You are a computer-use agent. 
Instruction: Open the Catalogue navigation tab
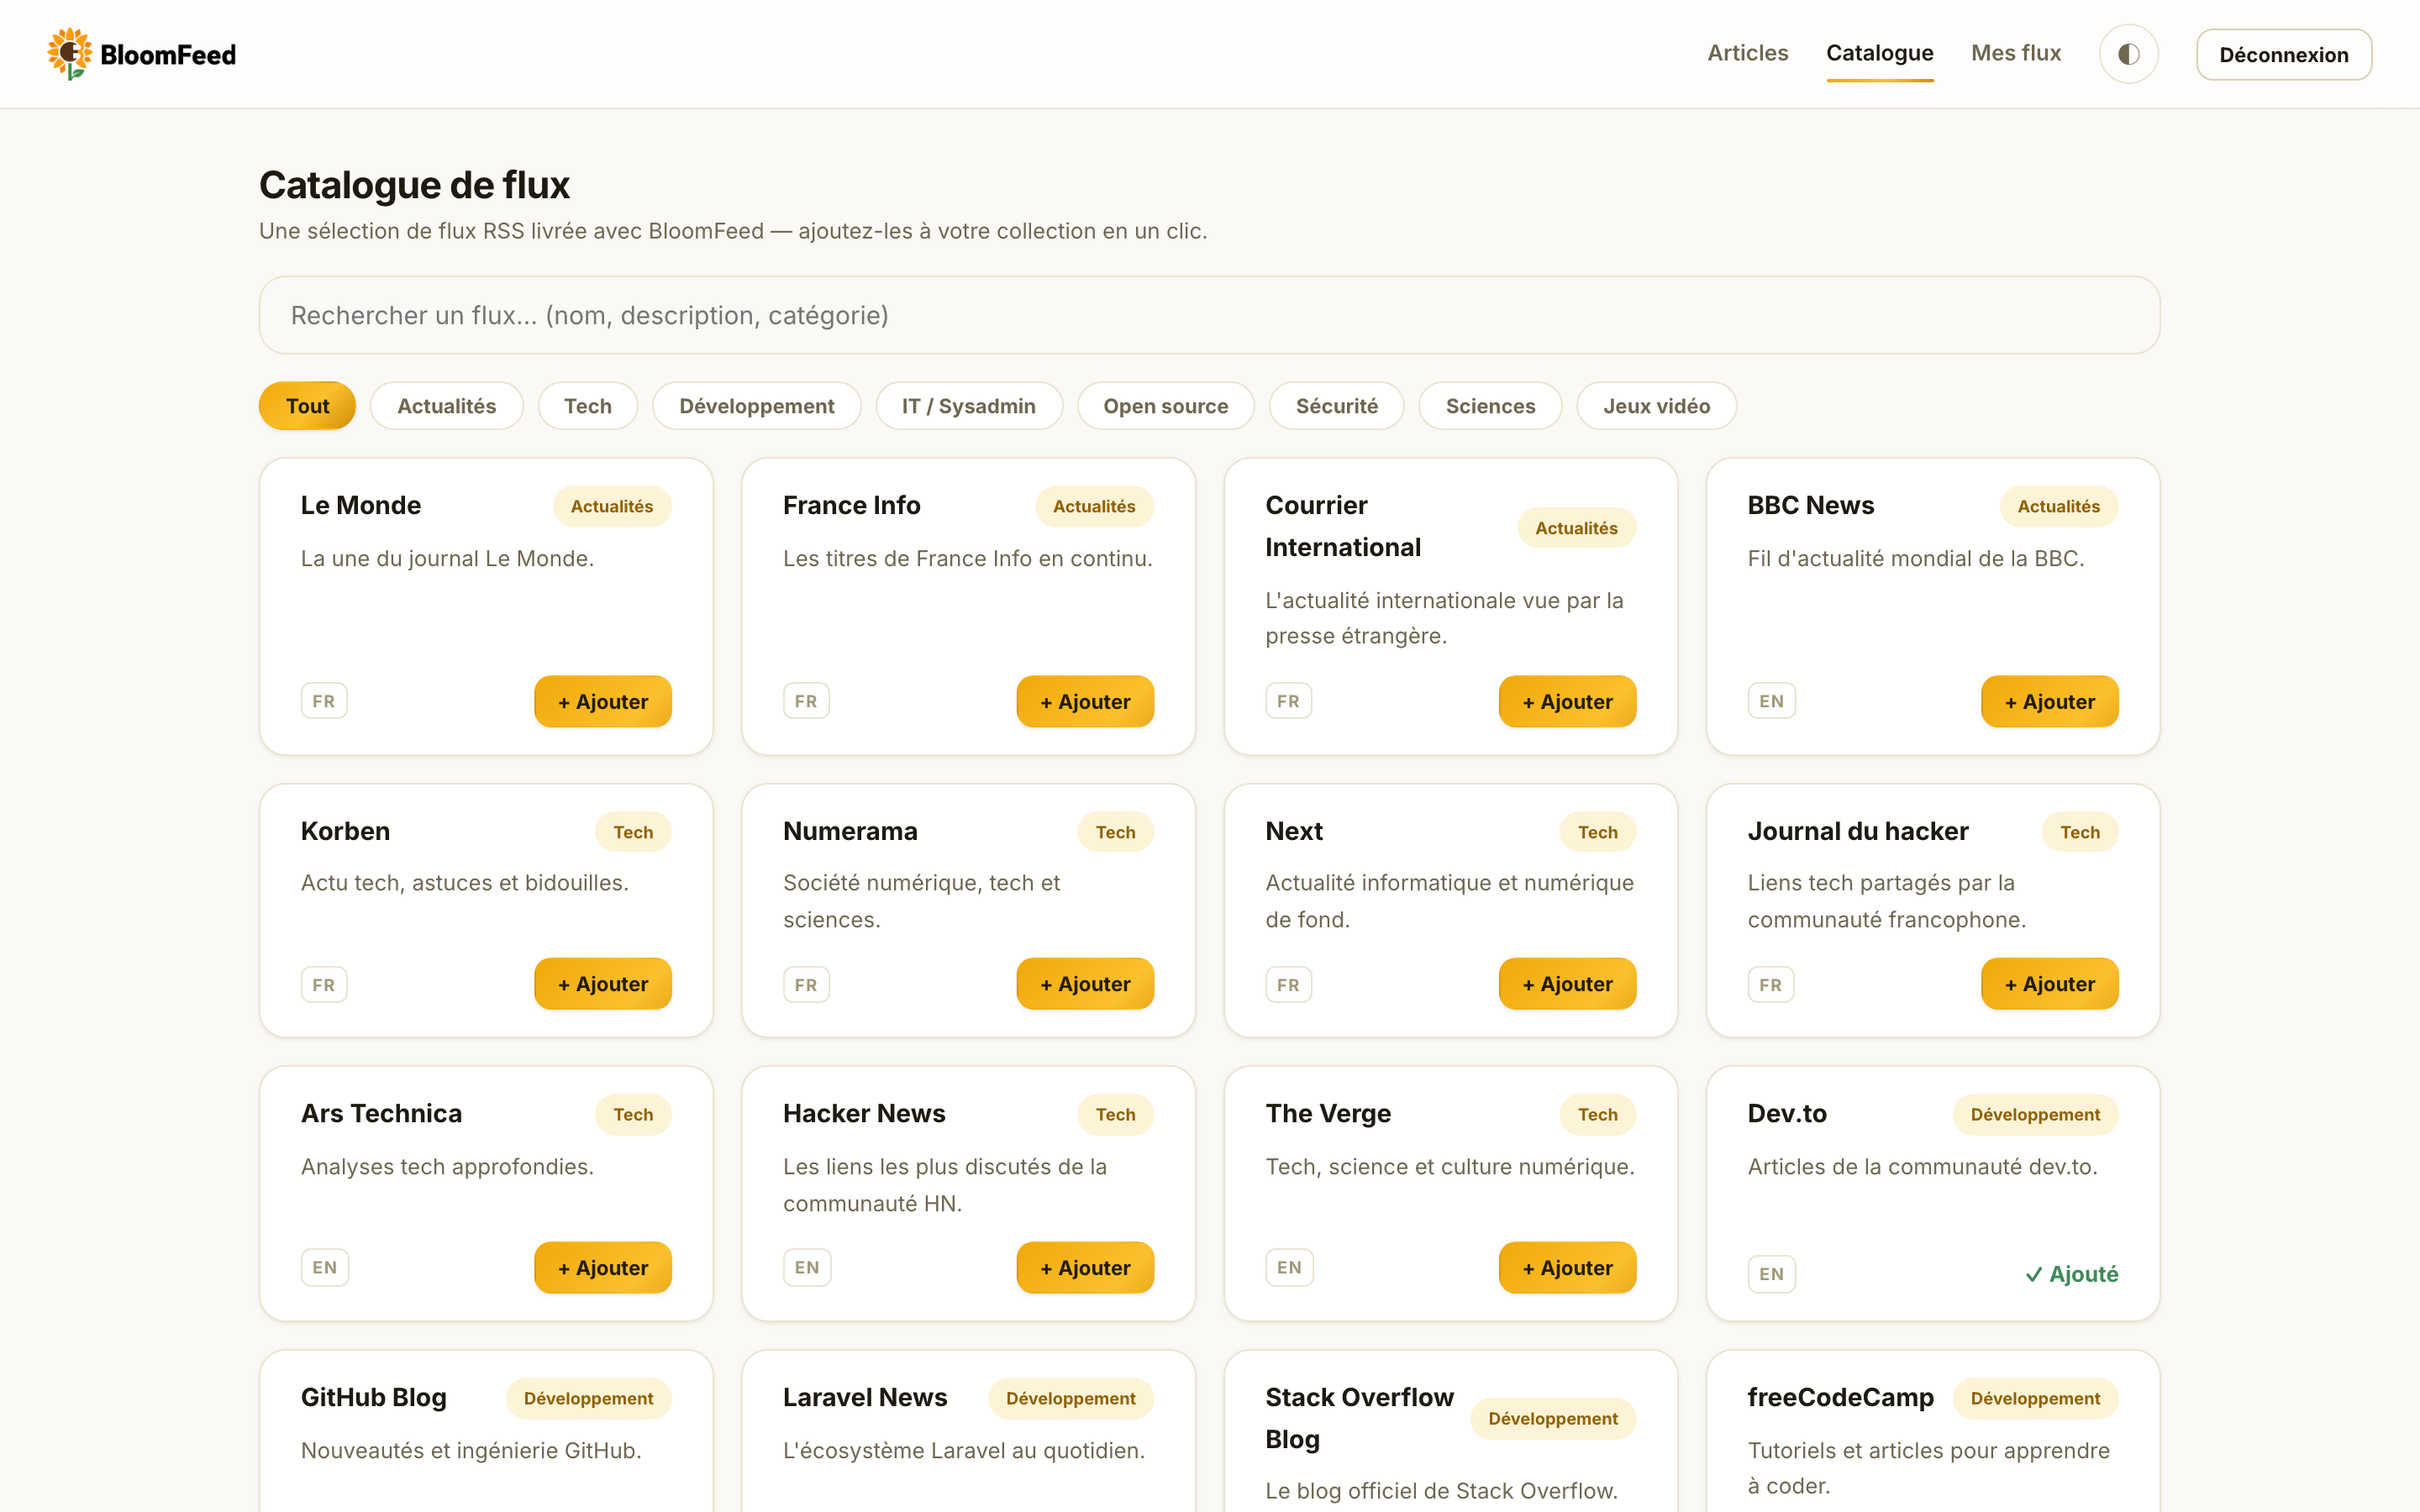[x=1879, y=53]
